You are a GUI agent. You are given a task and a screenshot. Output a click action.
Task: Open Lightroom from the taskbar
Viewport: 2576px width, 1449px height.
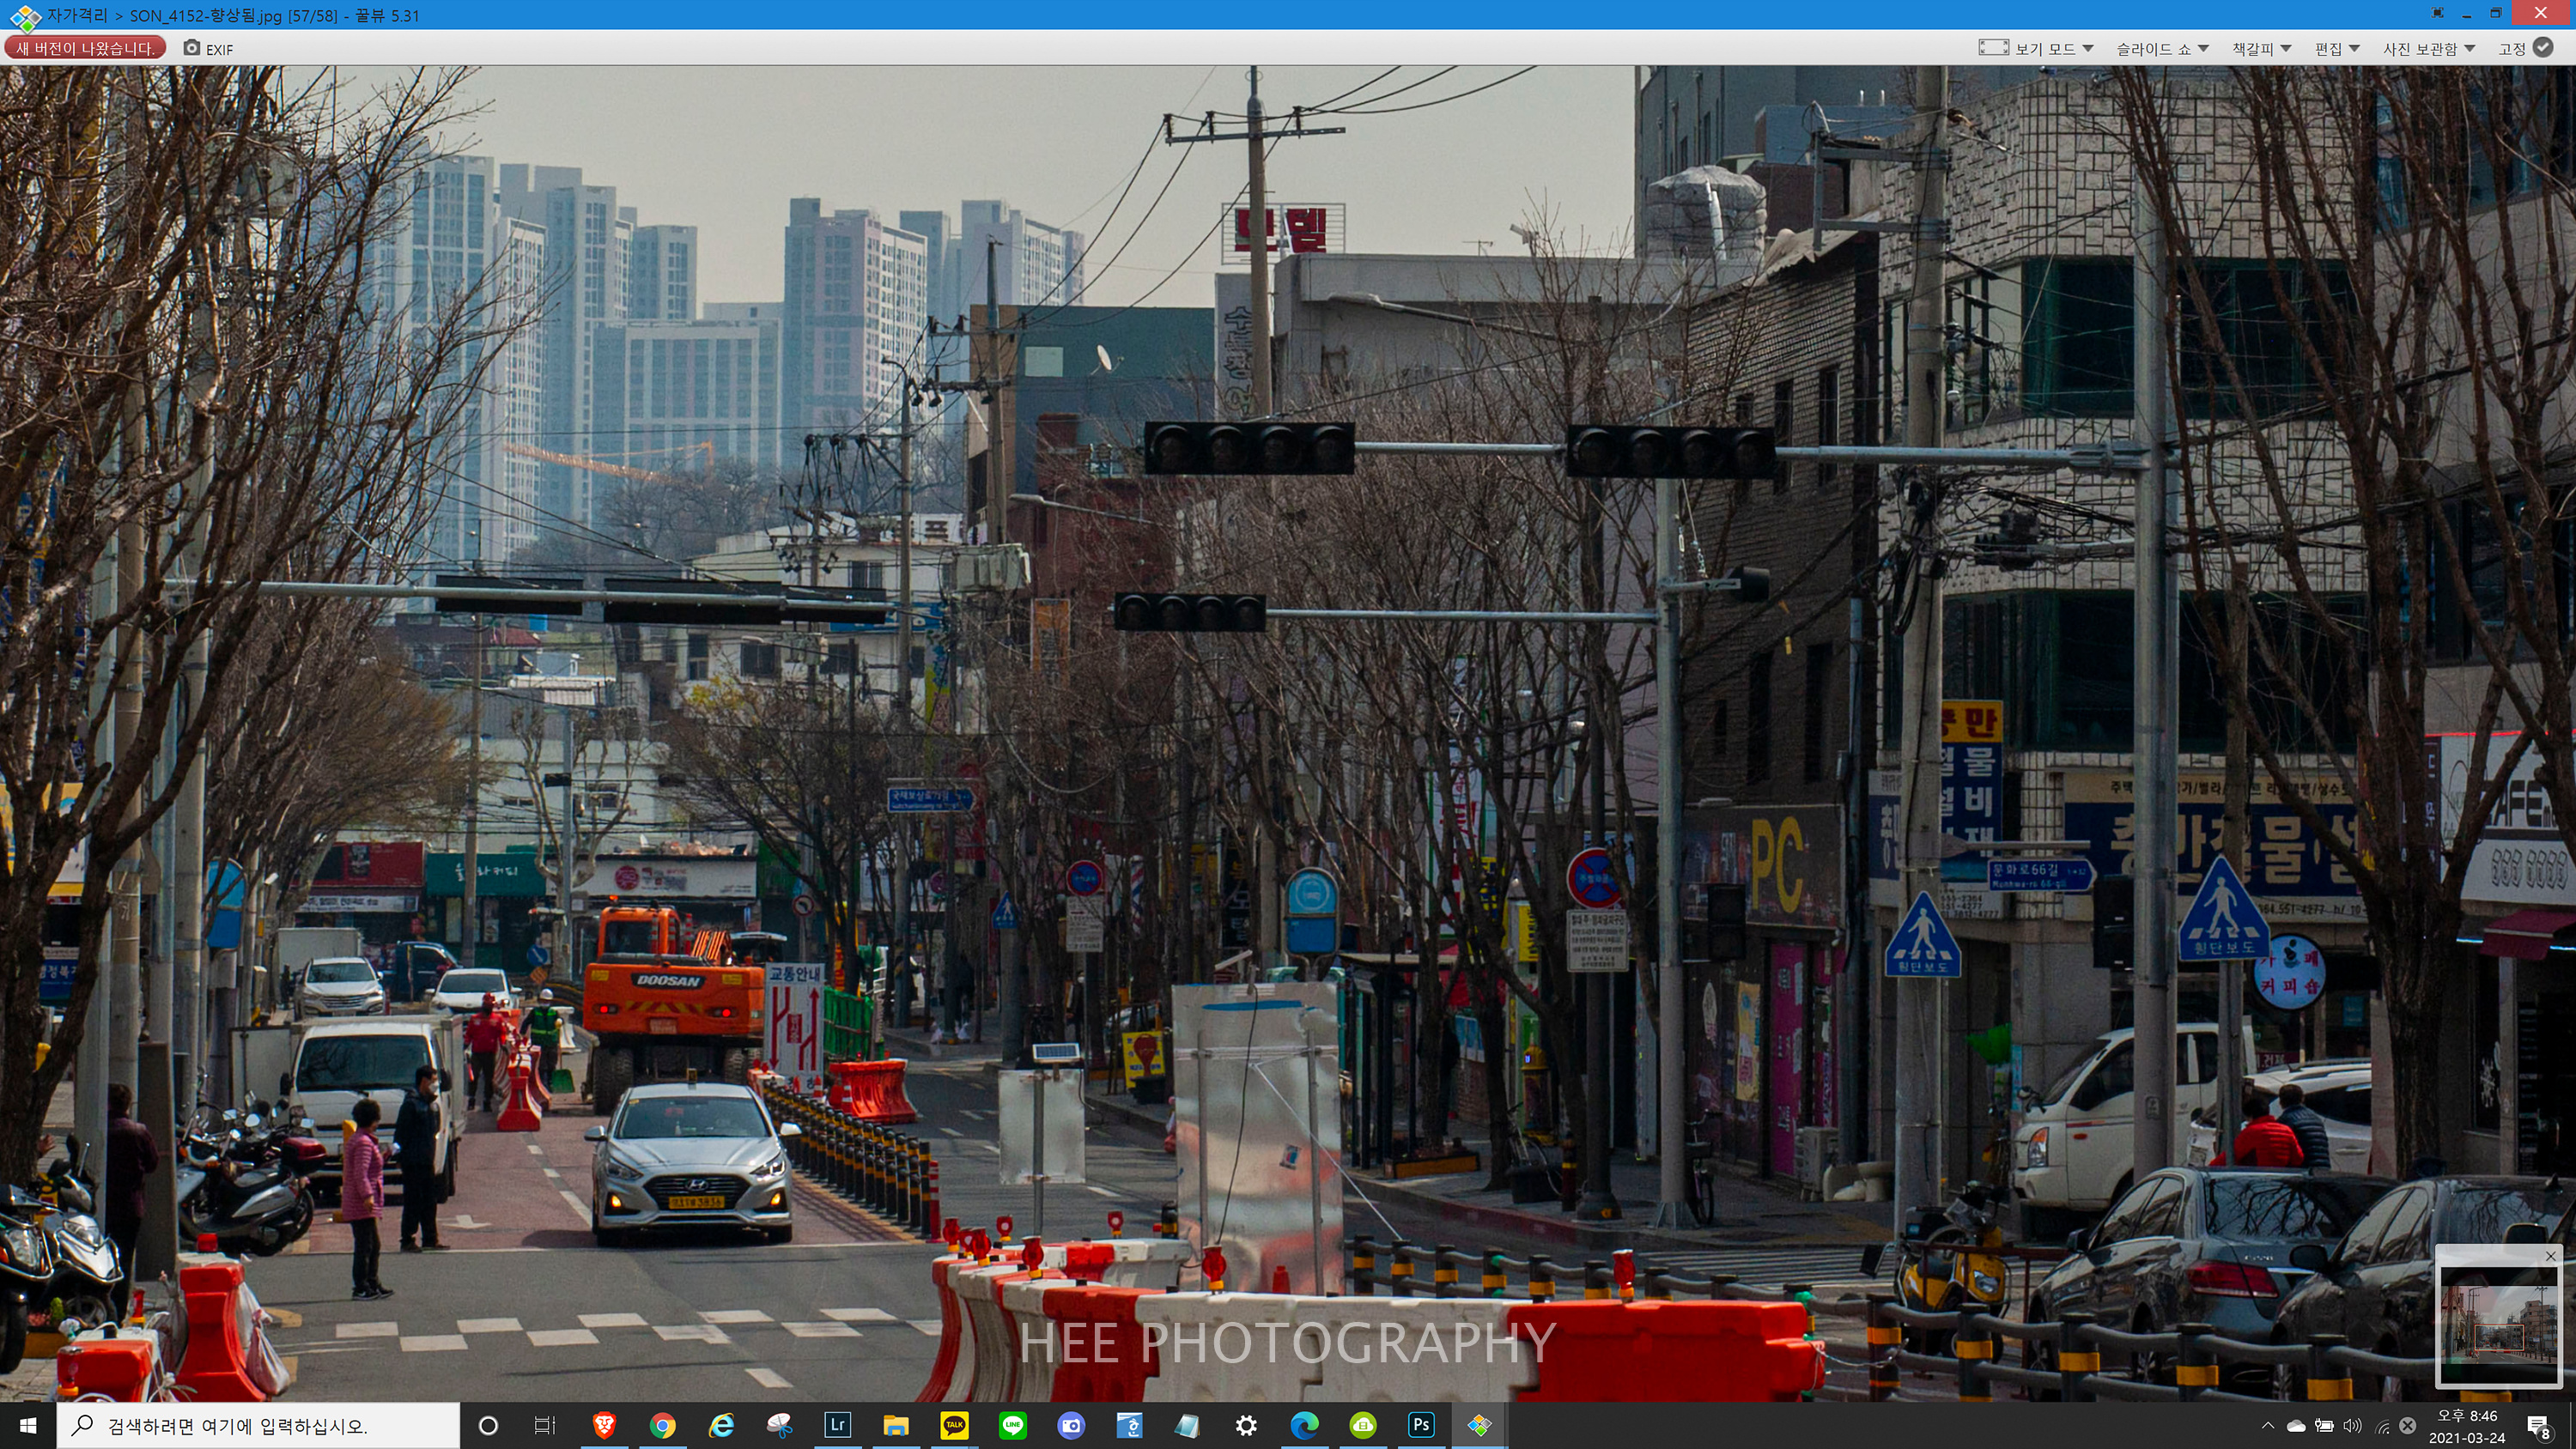[837, 1425]
